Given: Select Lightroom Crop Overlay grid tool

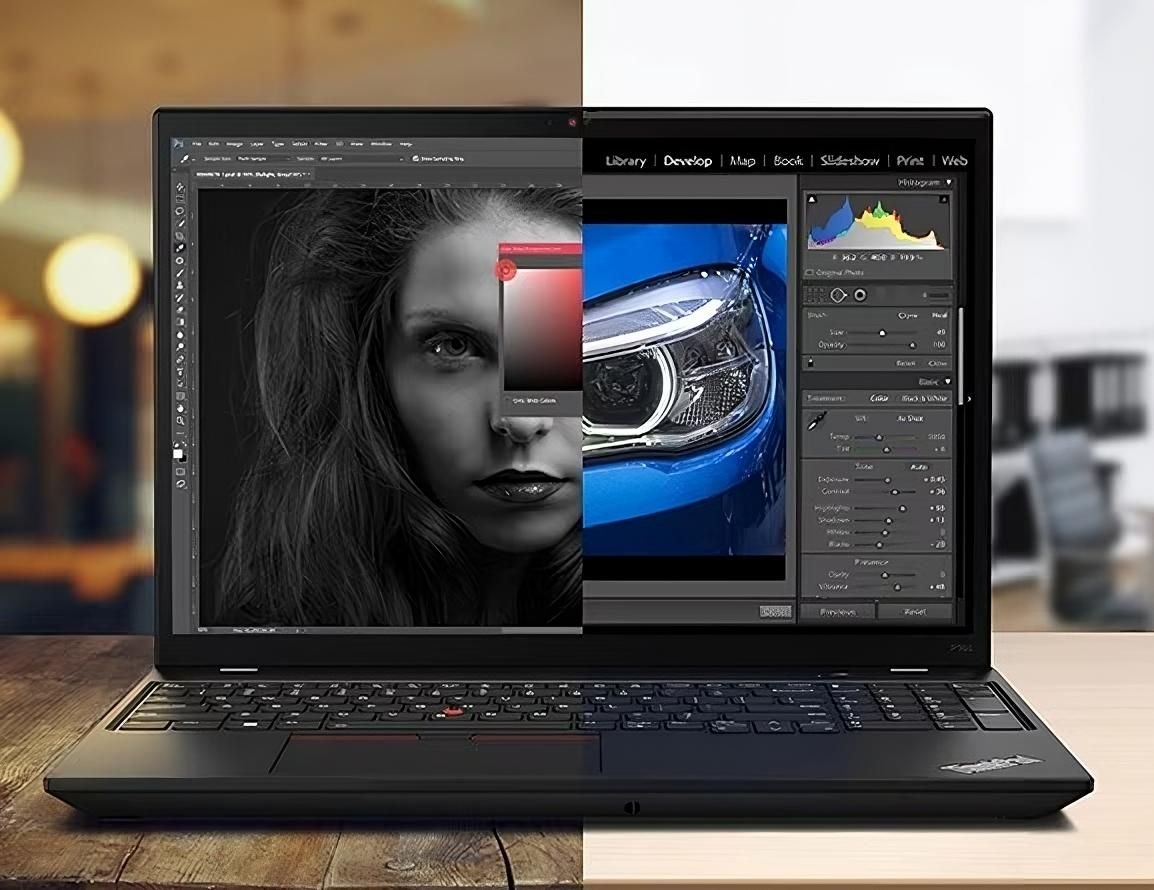Looking at the screenshot, I should coord(815,295).
